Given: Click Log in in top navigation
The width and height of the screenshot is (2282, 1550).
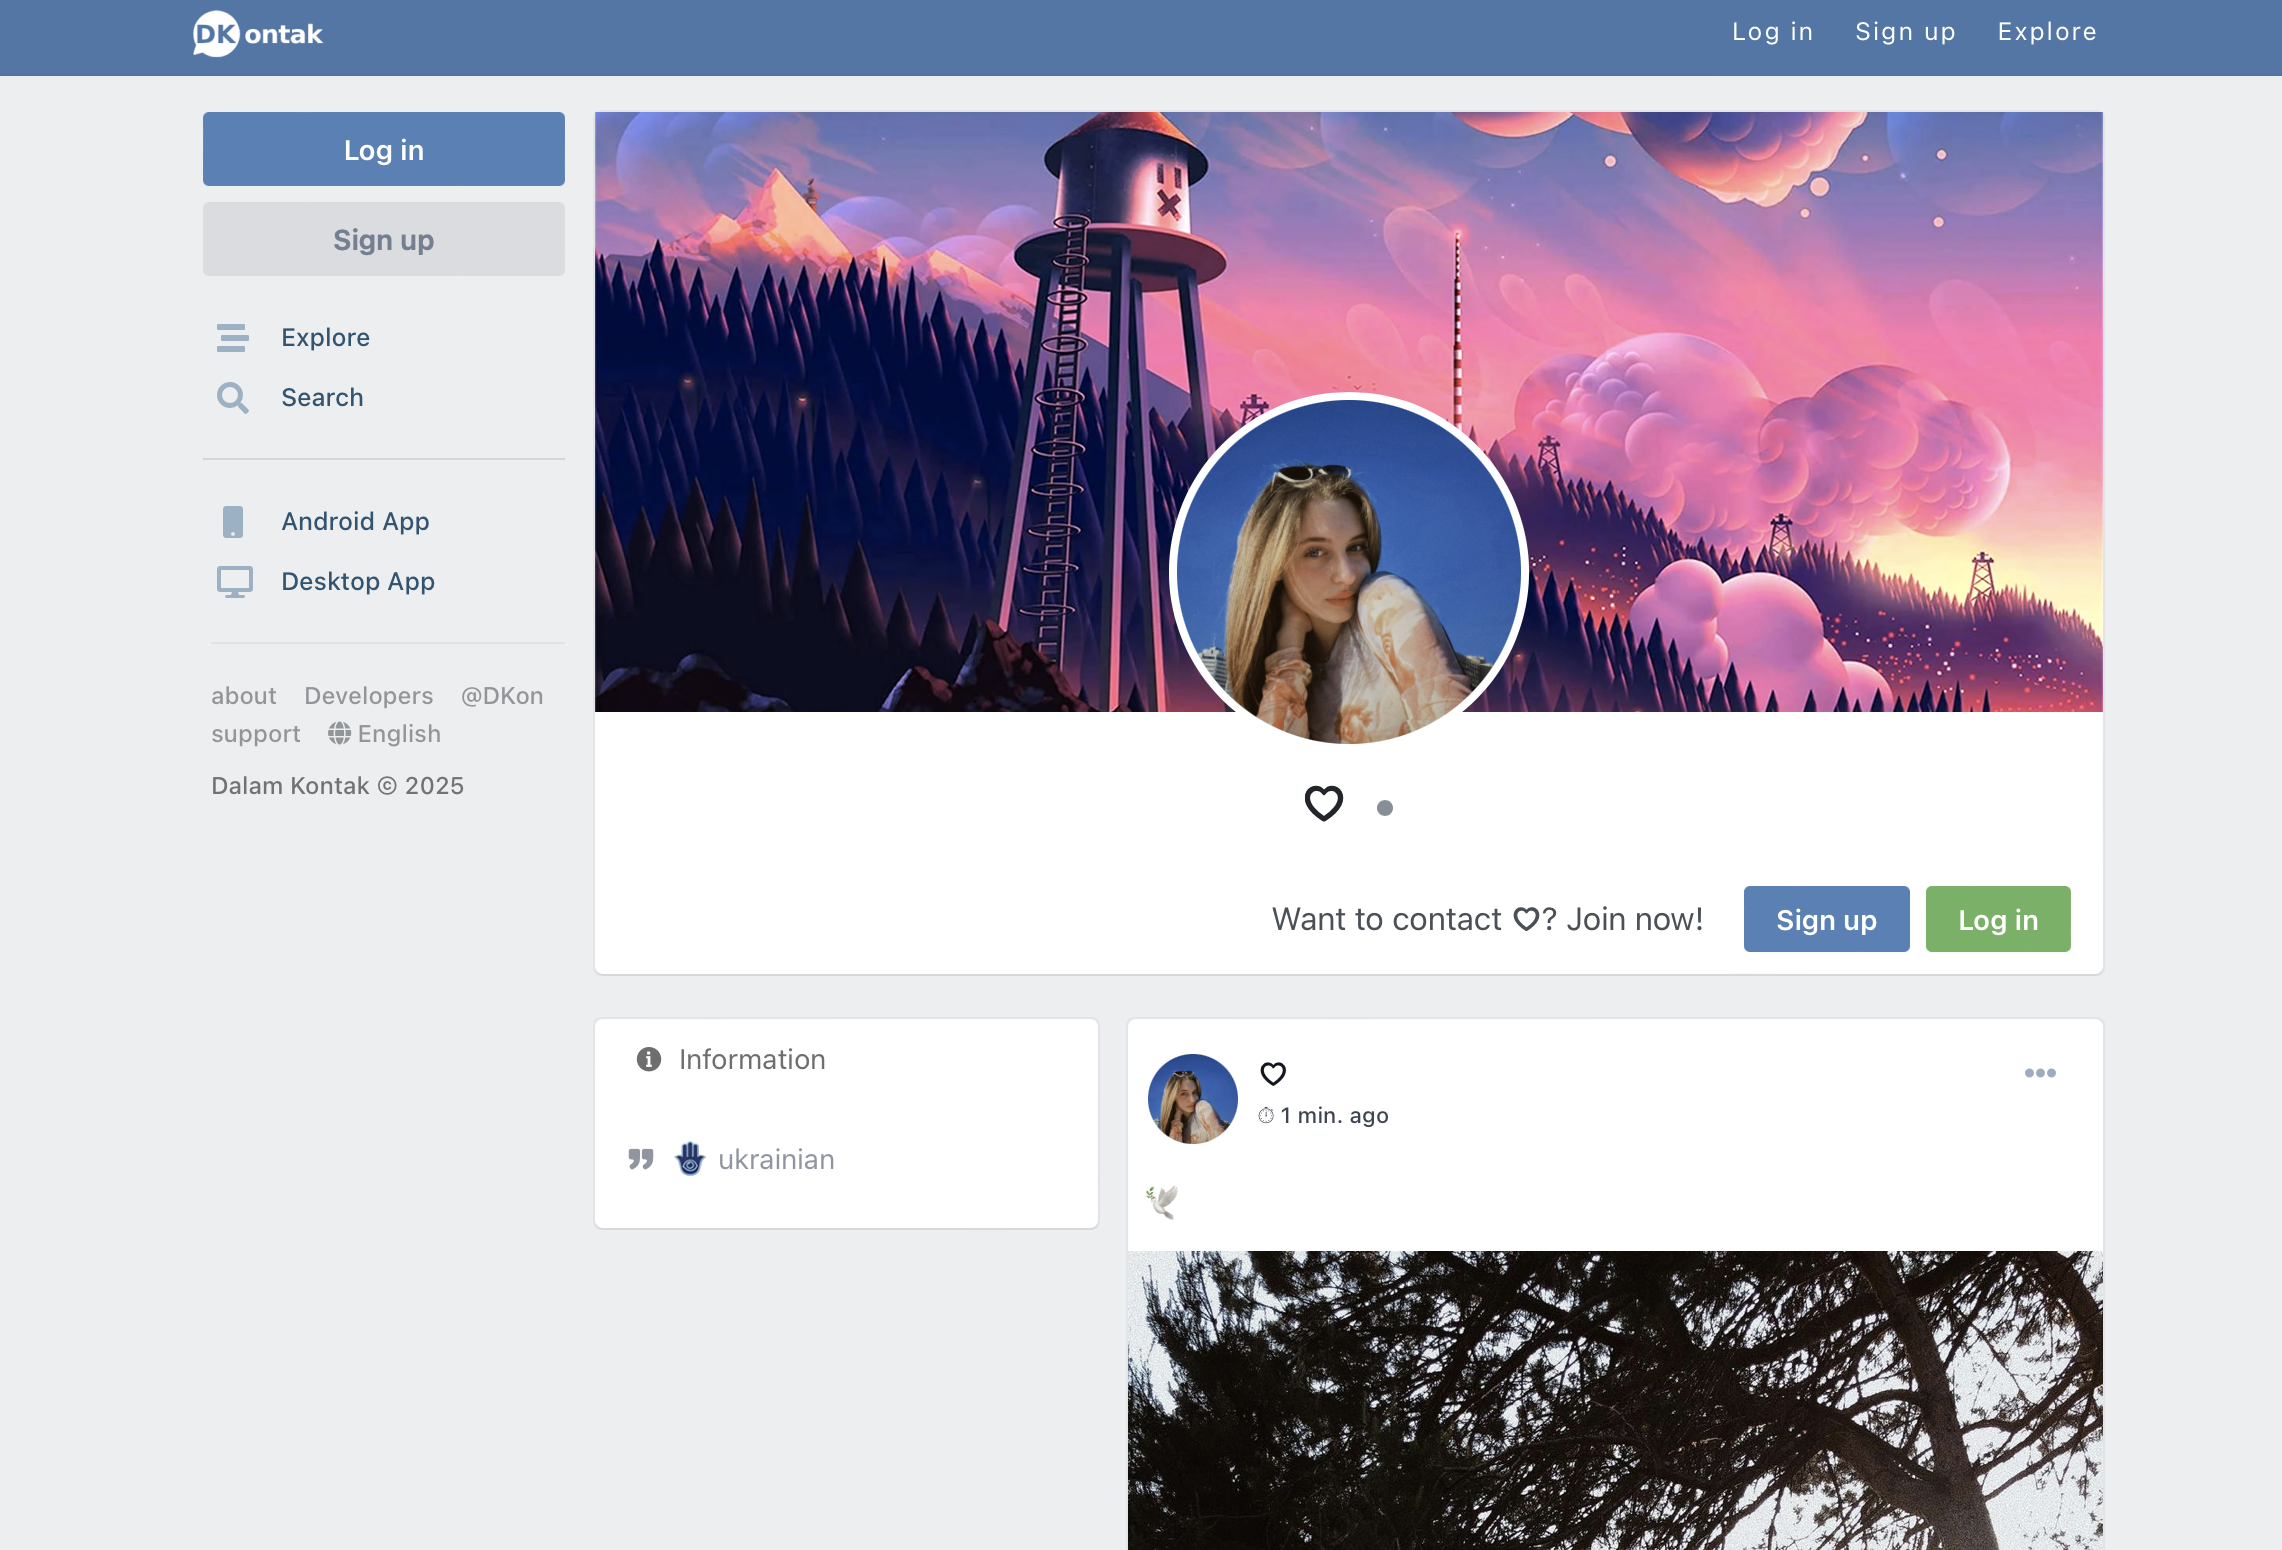Looking at the screenshot, I should coord(1772,32).
